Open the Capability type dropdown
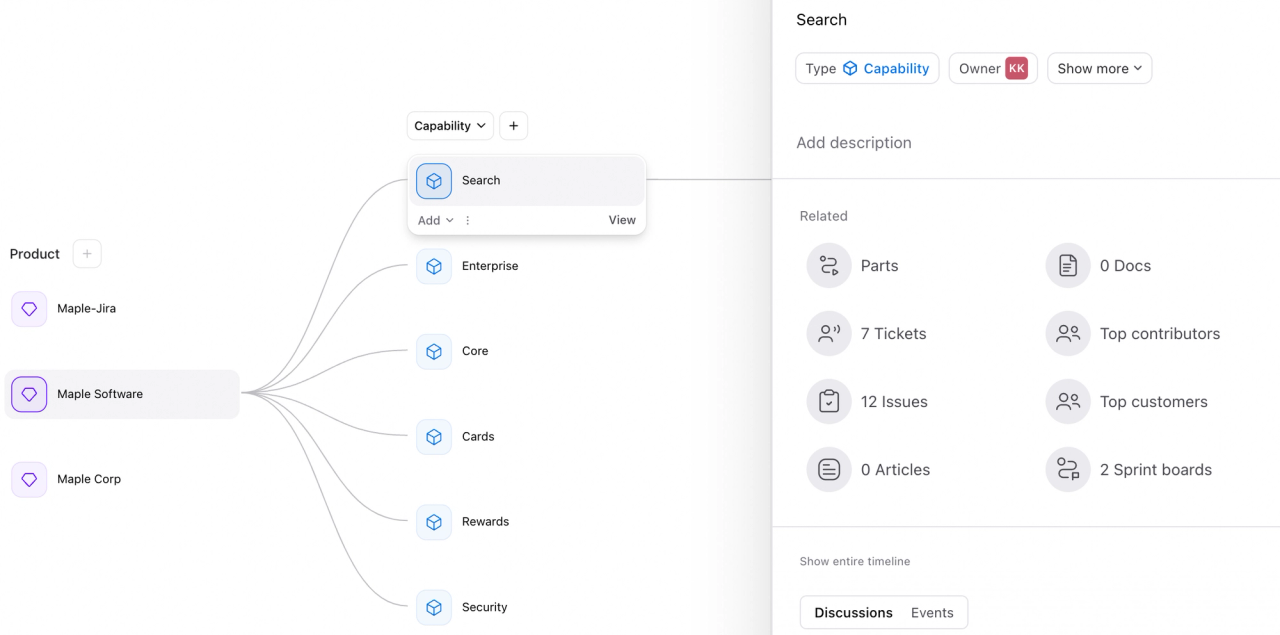 coord(450,125)
